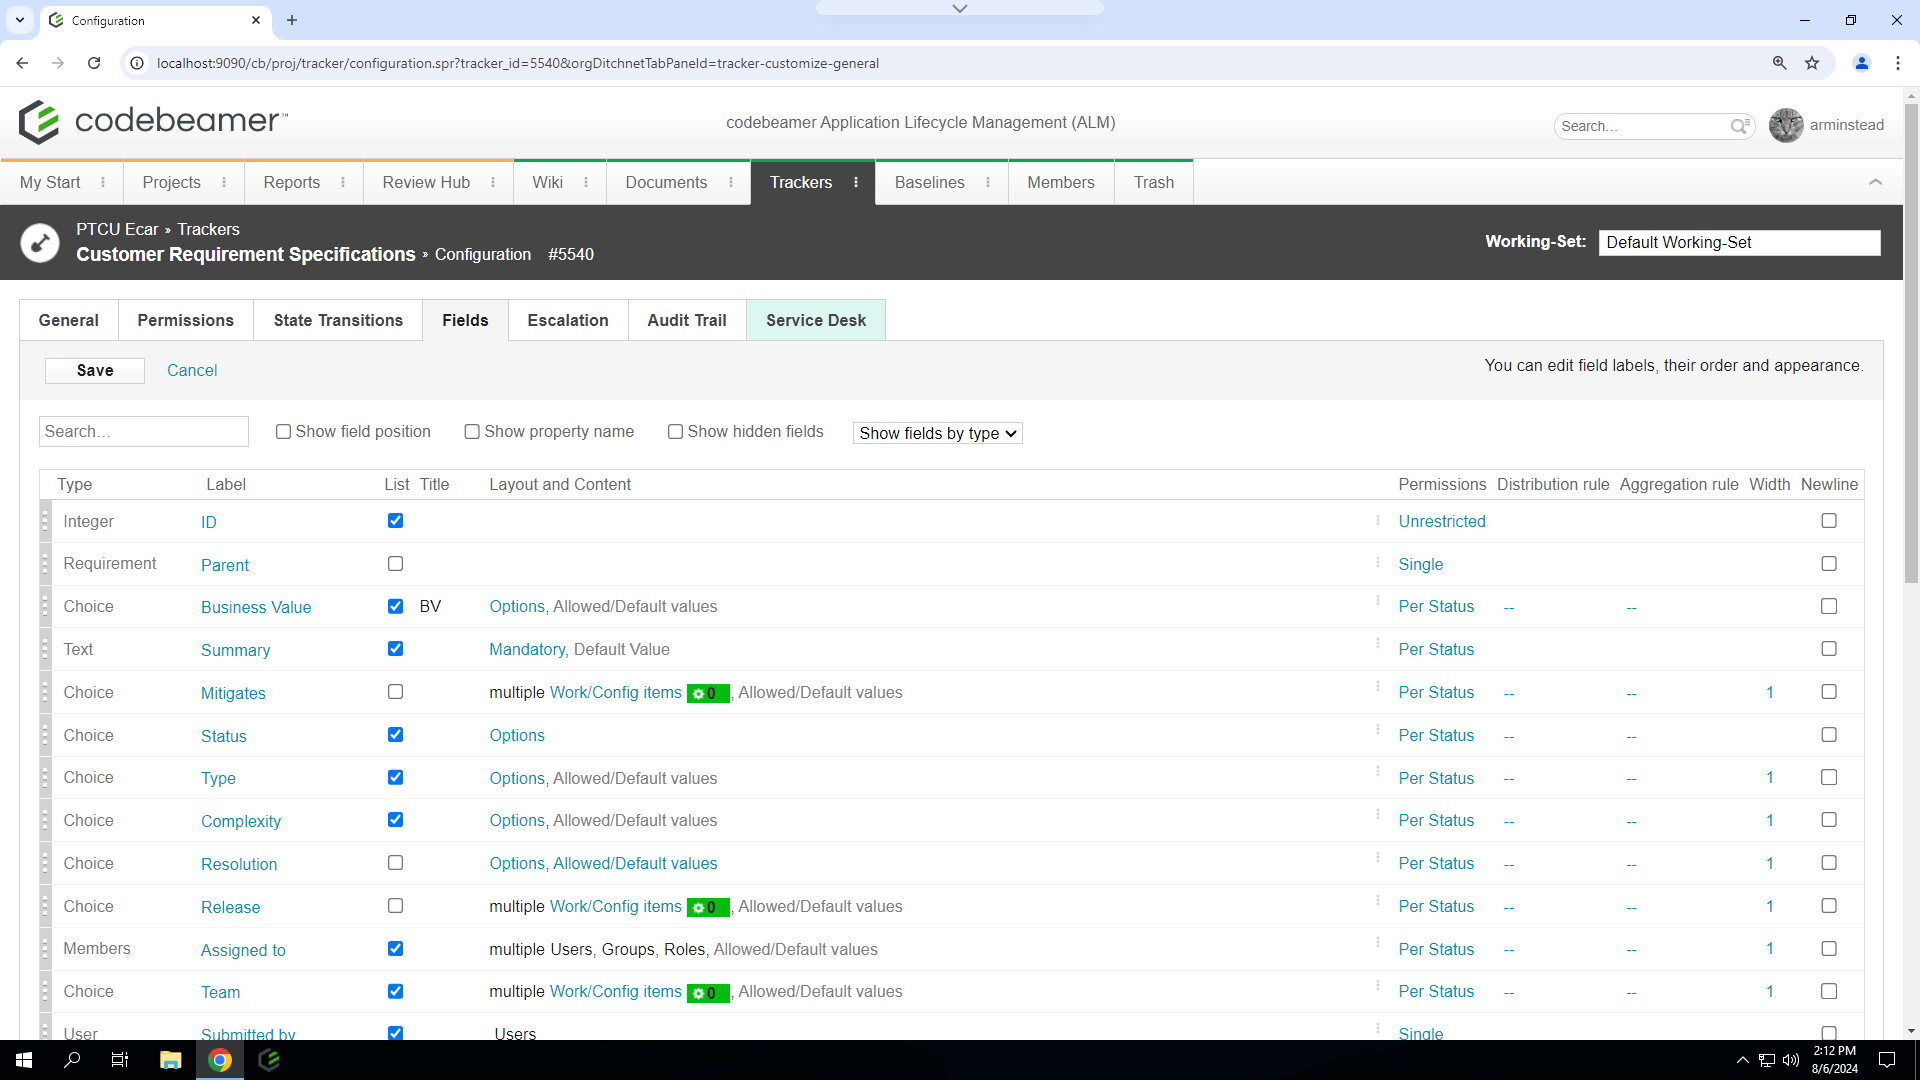Click the search magnifier icon in the search box
The width and height of the screenshot is (1920, 1080).
click(1740, 126)
